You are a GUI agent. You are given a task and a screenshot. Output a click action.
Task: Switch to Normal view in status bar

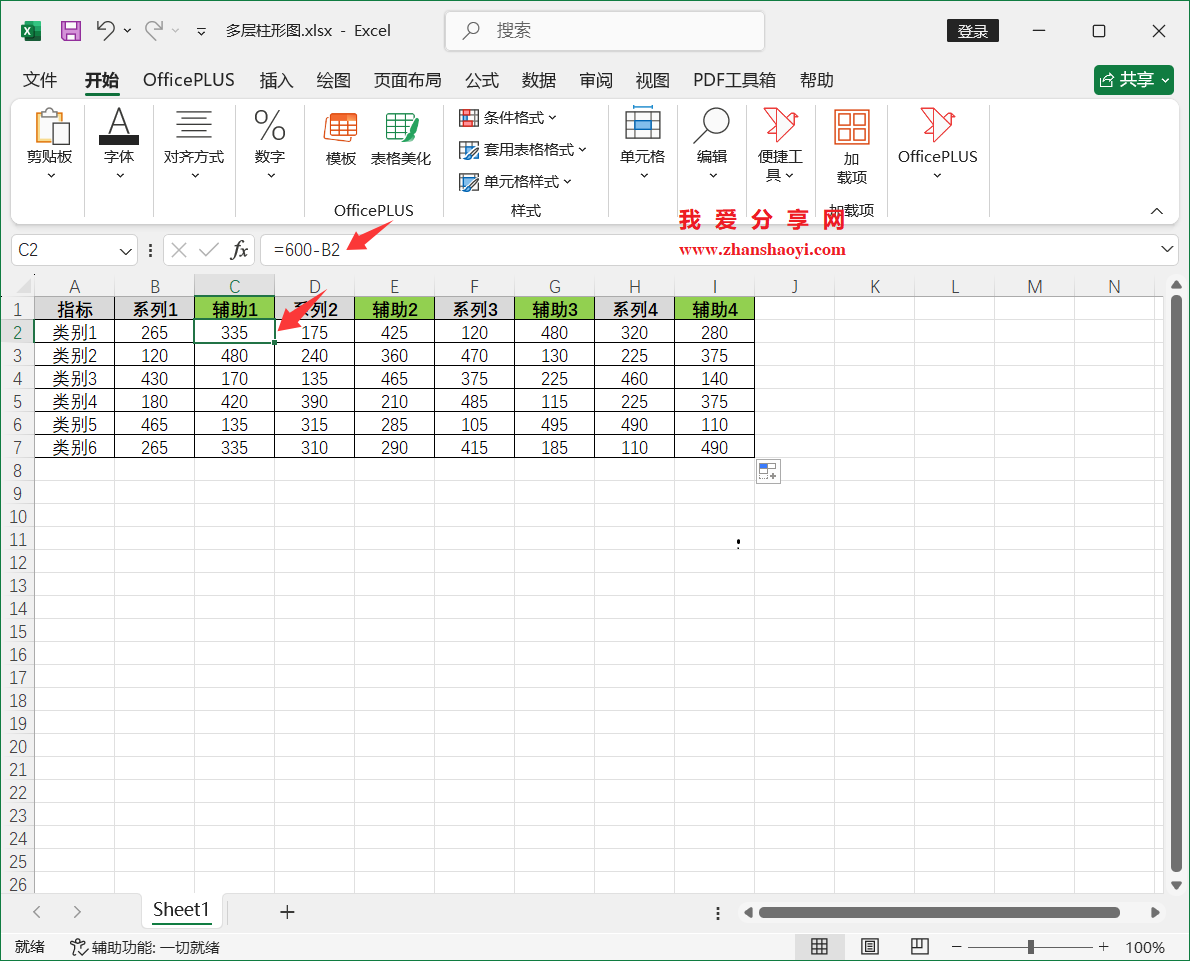pyautogui.click(x=820, y=947)
